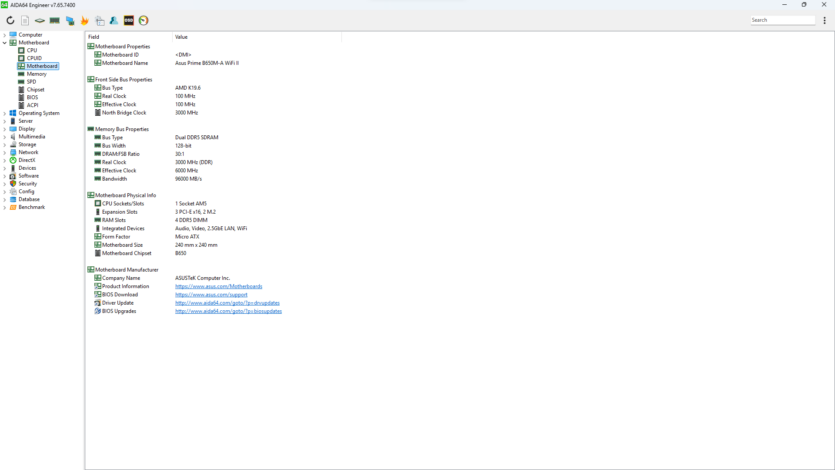Image resolution: width=835 pixels, height=470 pixels.
Task: Open the Chipset page in tree
Action: (35, 90)
